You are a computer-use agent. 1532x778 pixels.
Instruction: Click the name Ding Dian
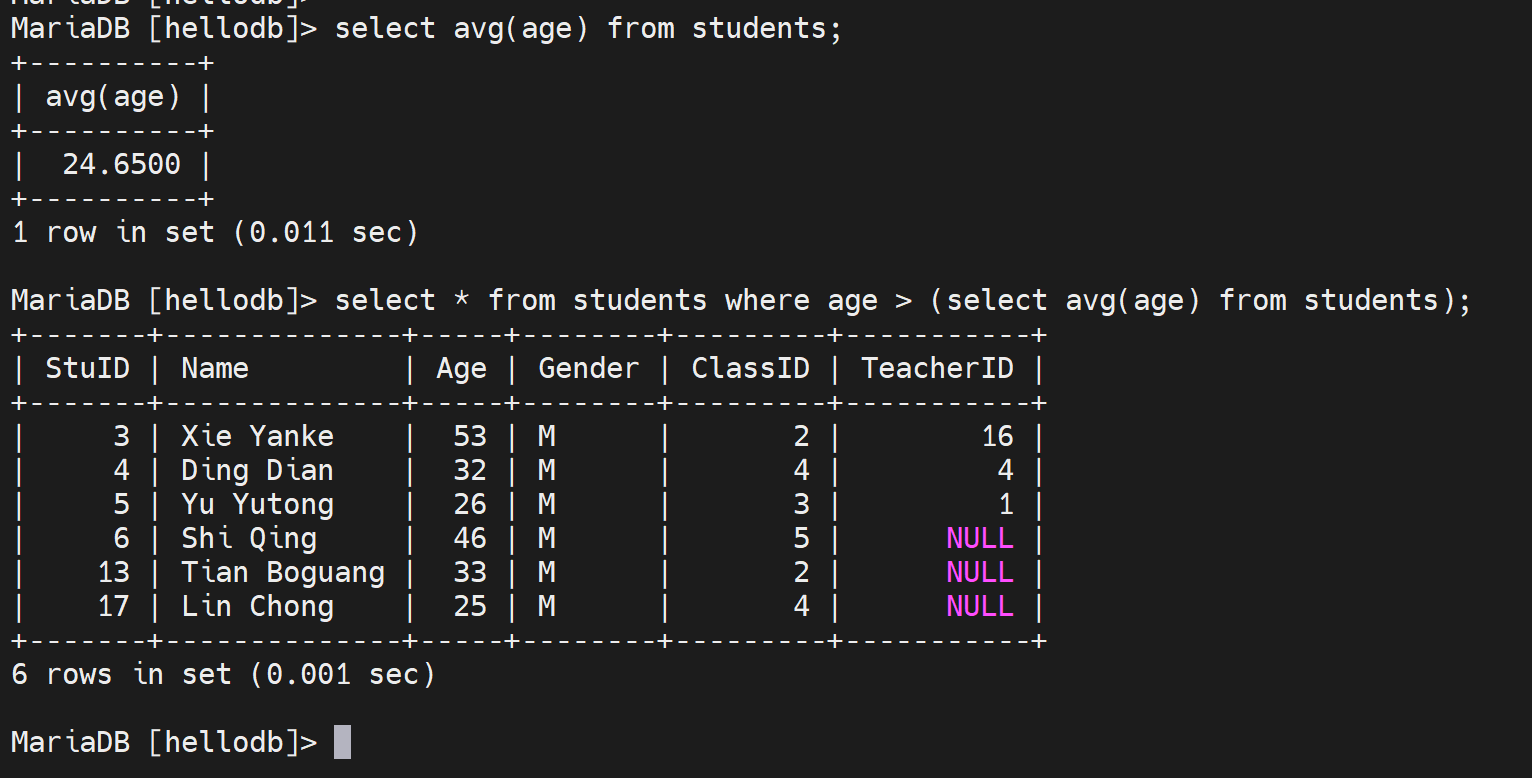pyautogui.click(x=257, y=470)
